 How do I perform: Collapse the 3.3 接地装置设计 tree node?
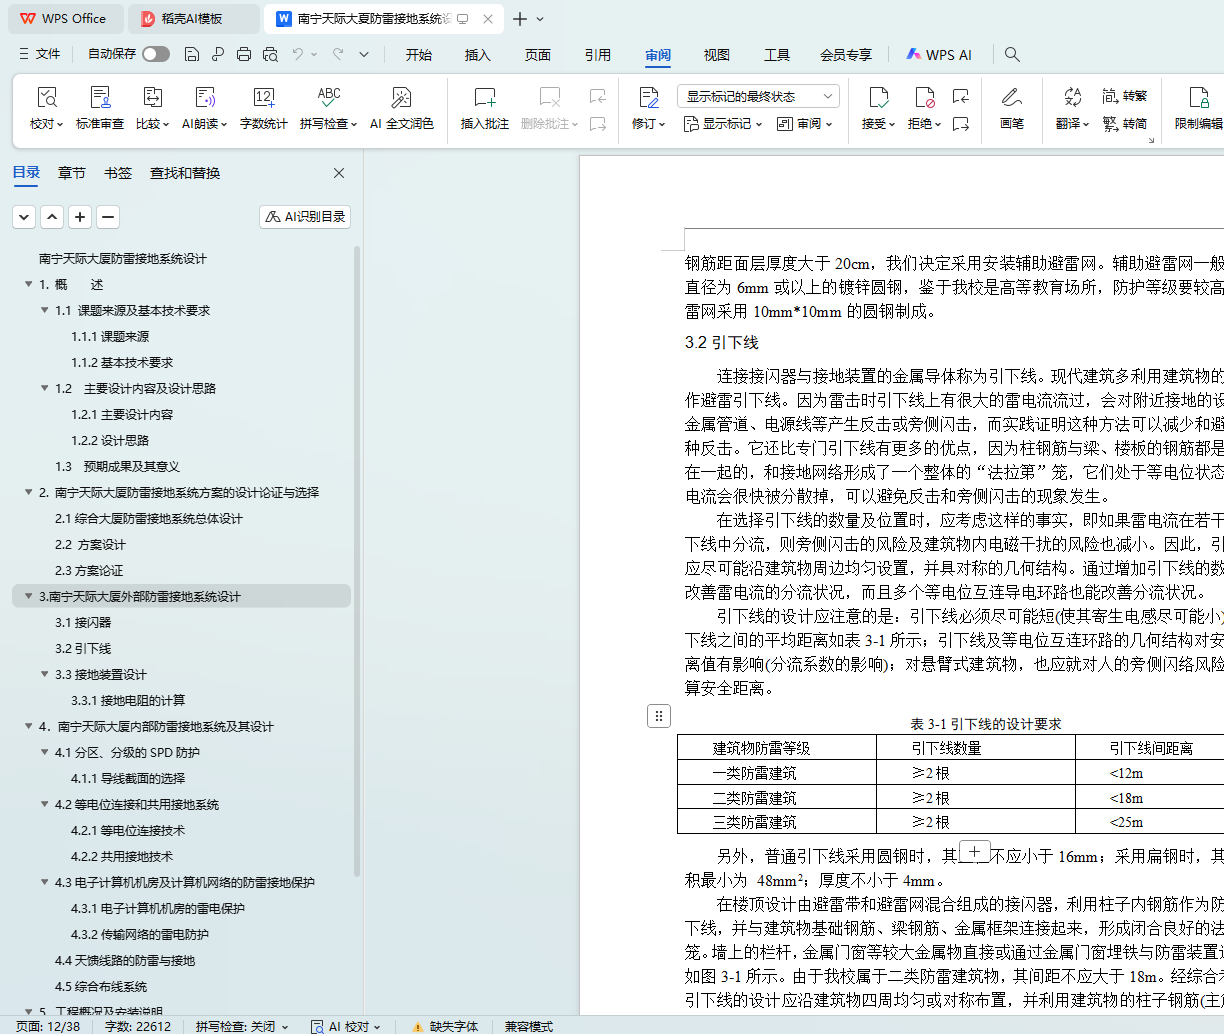[45, 674]
